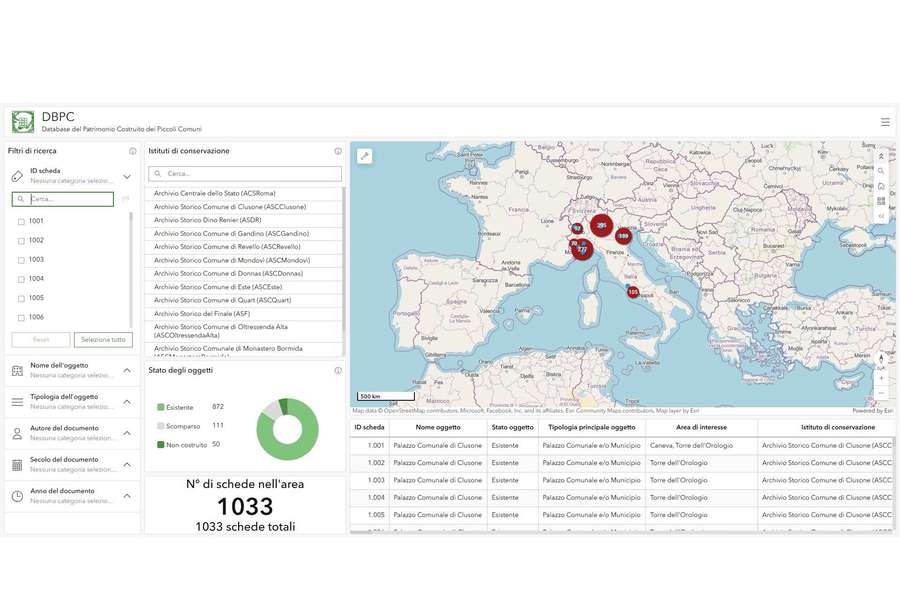Select Archivio Storico Dino Renier (ASDR)
Viewport: 900px width, 600px height.
tap(243, 220)
